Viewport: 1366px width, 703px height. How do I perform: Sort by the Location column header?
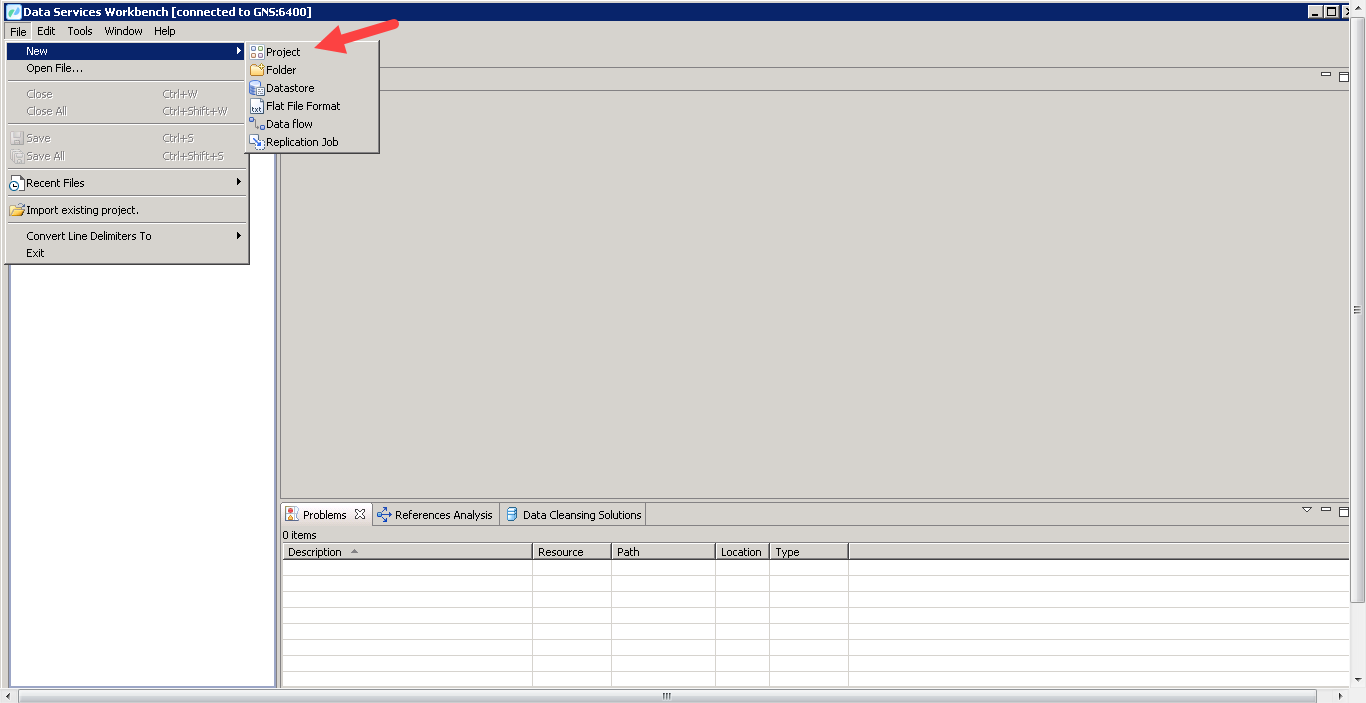click(x=742, y=552)
